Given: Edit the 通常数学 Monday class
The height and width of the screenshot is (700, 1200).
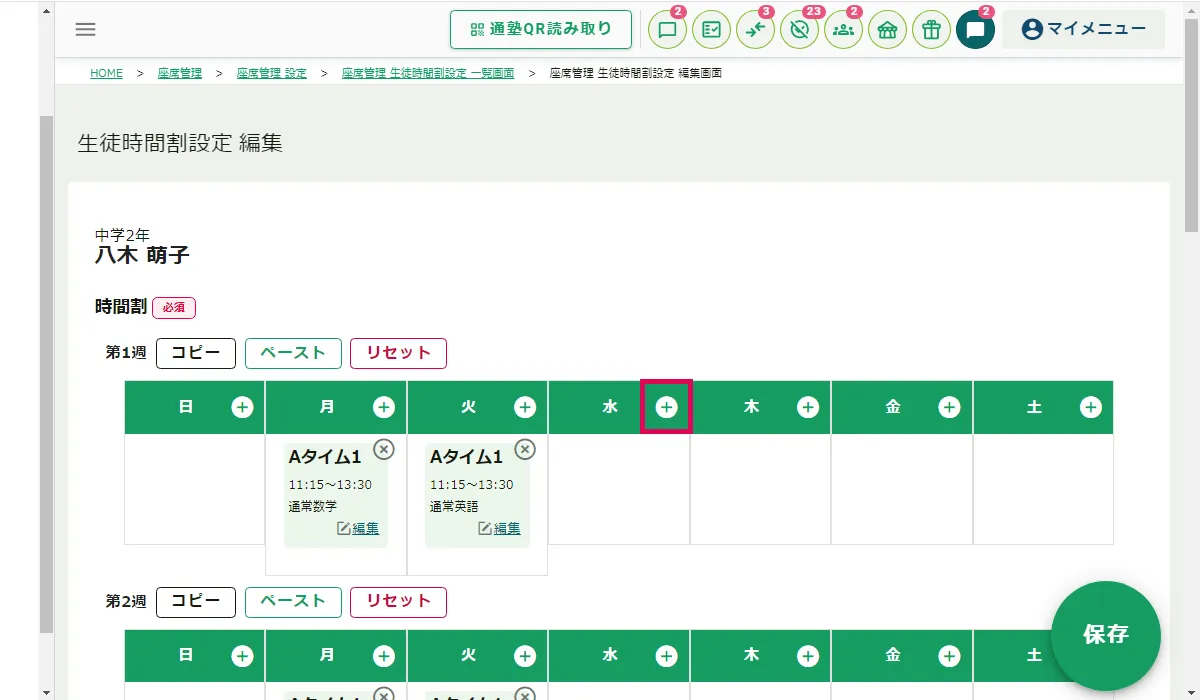Looking at the screenshot, I should (x=358, y=529).
